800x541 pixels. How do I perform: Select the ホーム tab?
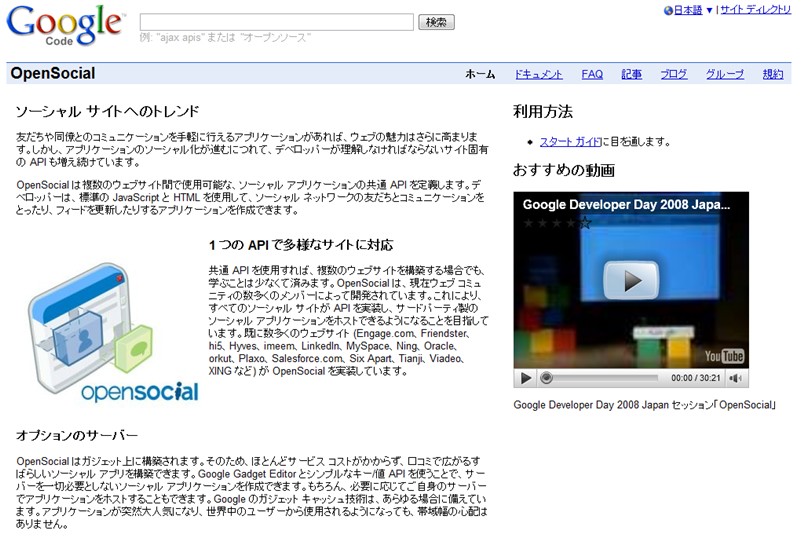coord(480,75)
